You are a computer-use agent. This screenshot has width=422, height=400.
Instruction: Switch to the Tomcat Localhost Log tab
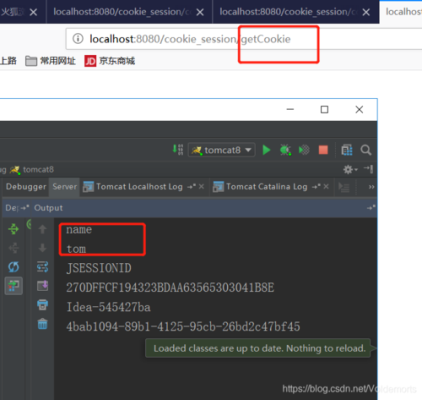click(x=139, y=187)
